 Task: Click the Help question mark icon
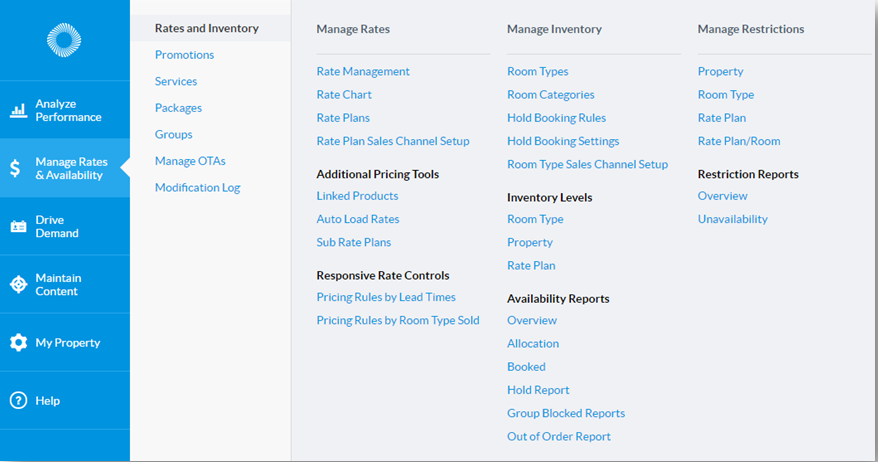click(x=18, y=401)
